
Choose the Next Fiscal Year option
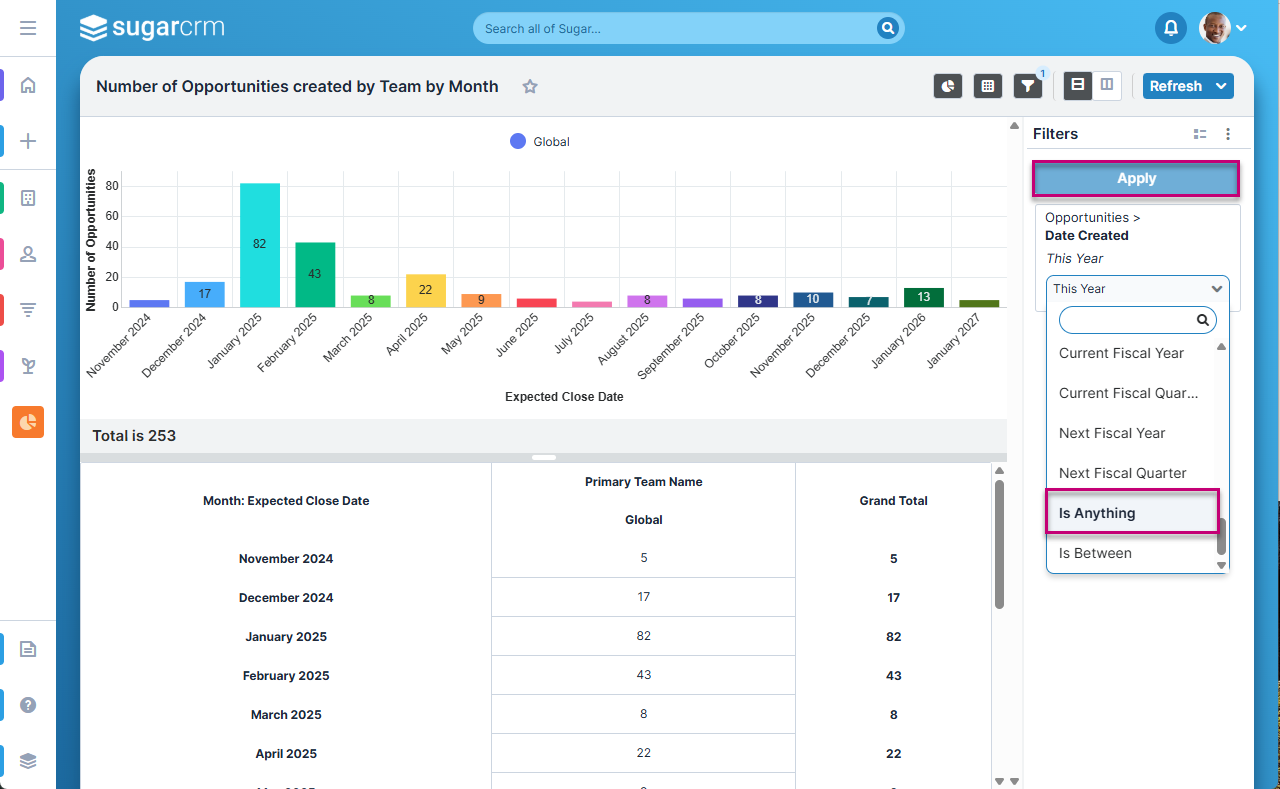[1112, 433]
